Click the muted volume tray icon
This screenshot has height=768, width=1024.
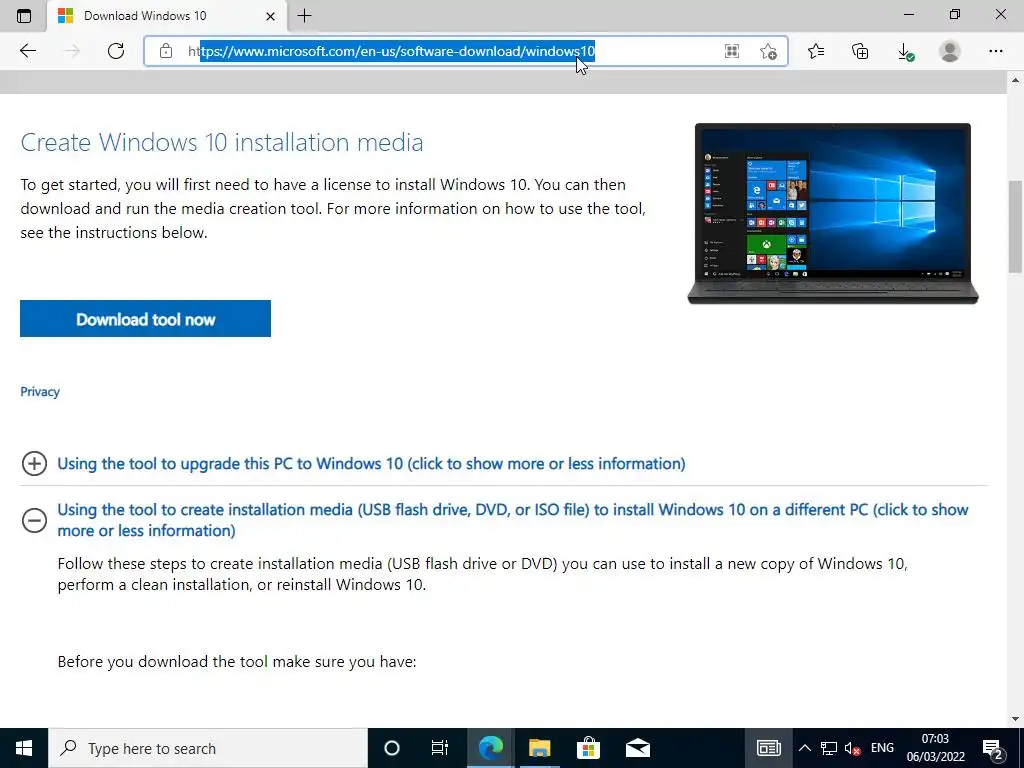click(853, 748)
